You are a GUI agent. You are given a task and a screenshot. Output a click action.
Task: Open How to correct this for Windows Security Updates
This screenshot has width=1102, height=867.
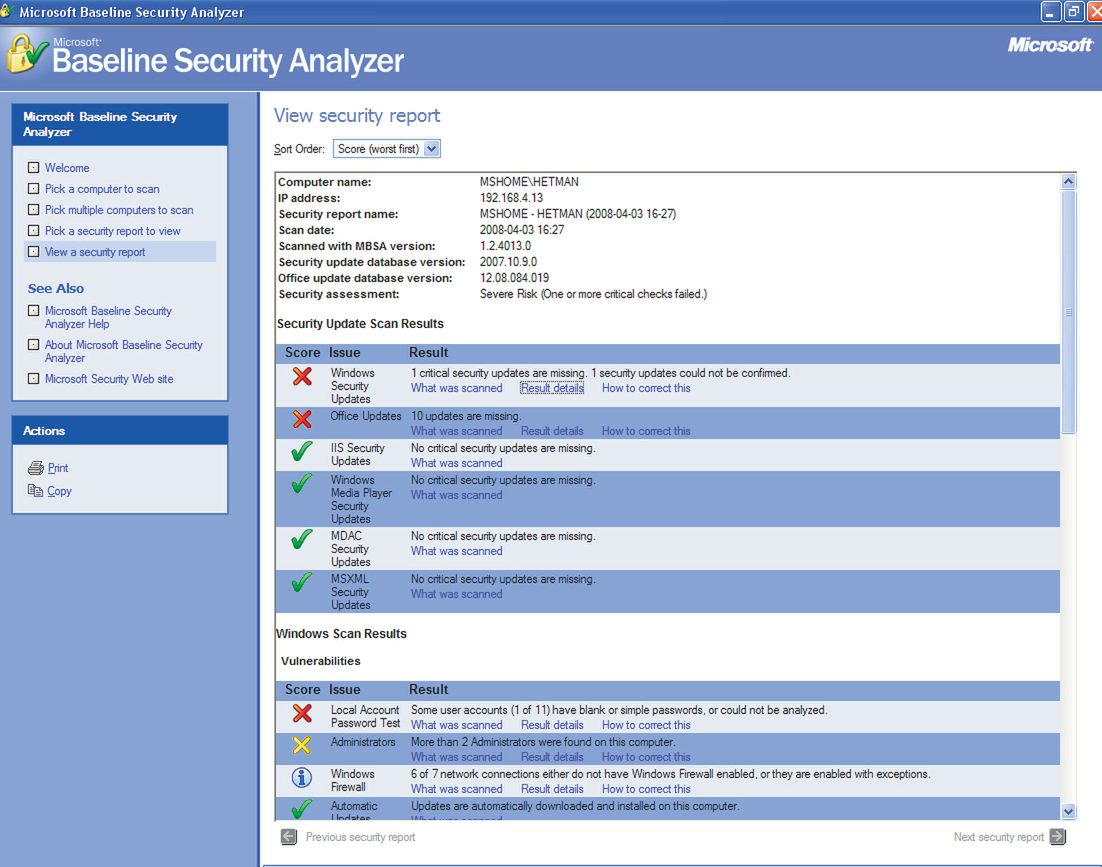click(x=646, y=388)
